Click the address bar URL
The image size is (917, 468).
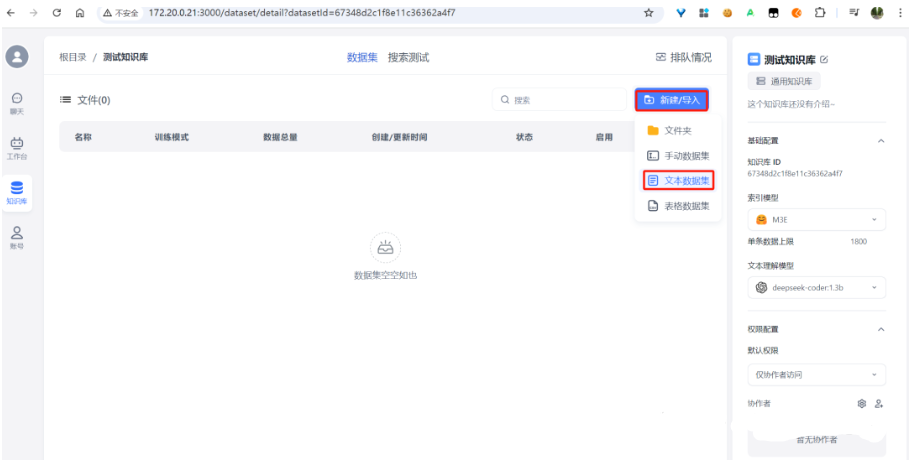pos(302,12)
